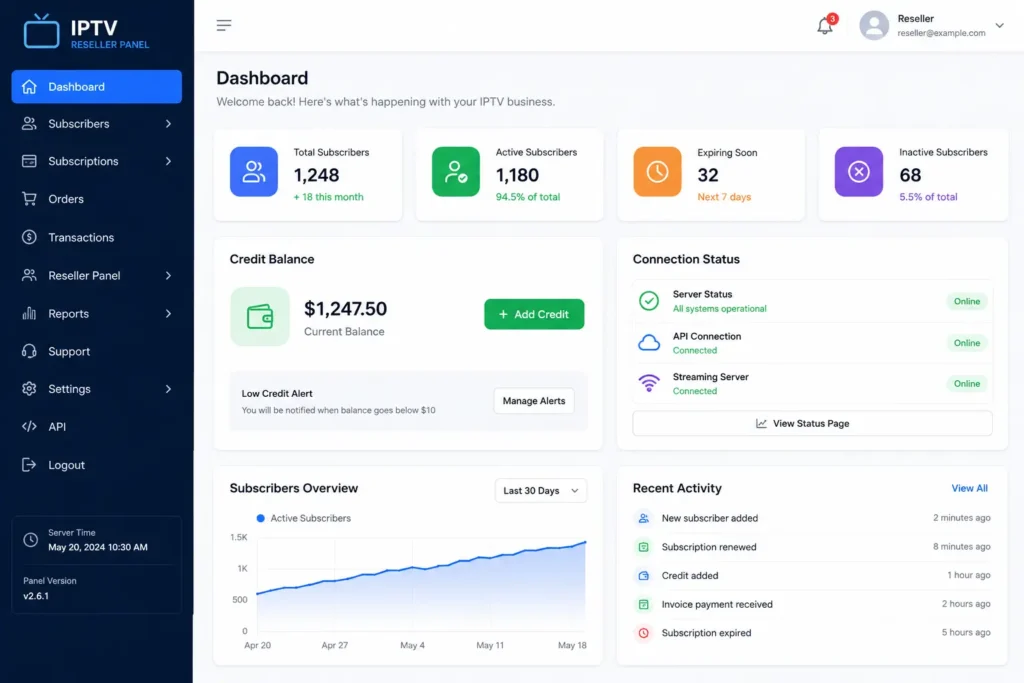Screen dimensions: 1024x683
Task: Open the View Status Page button
Action: (812, 424)
